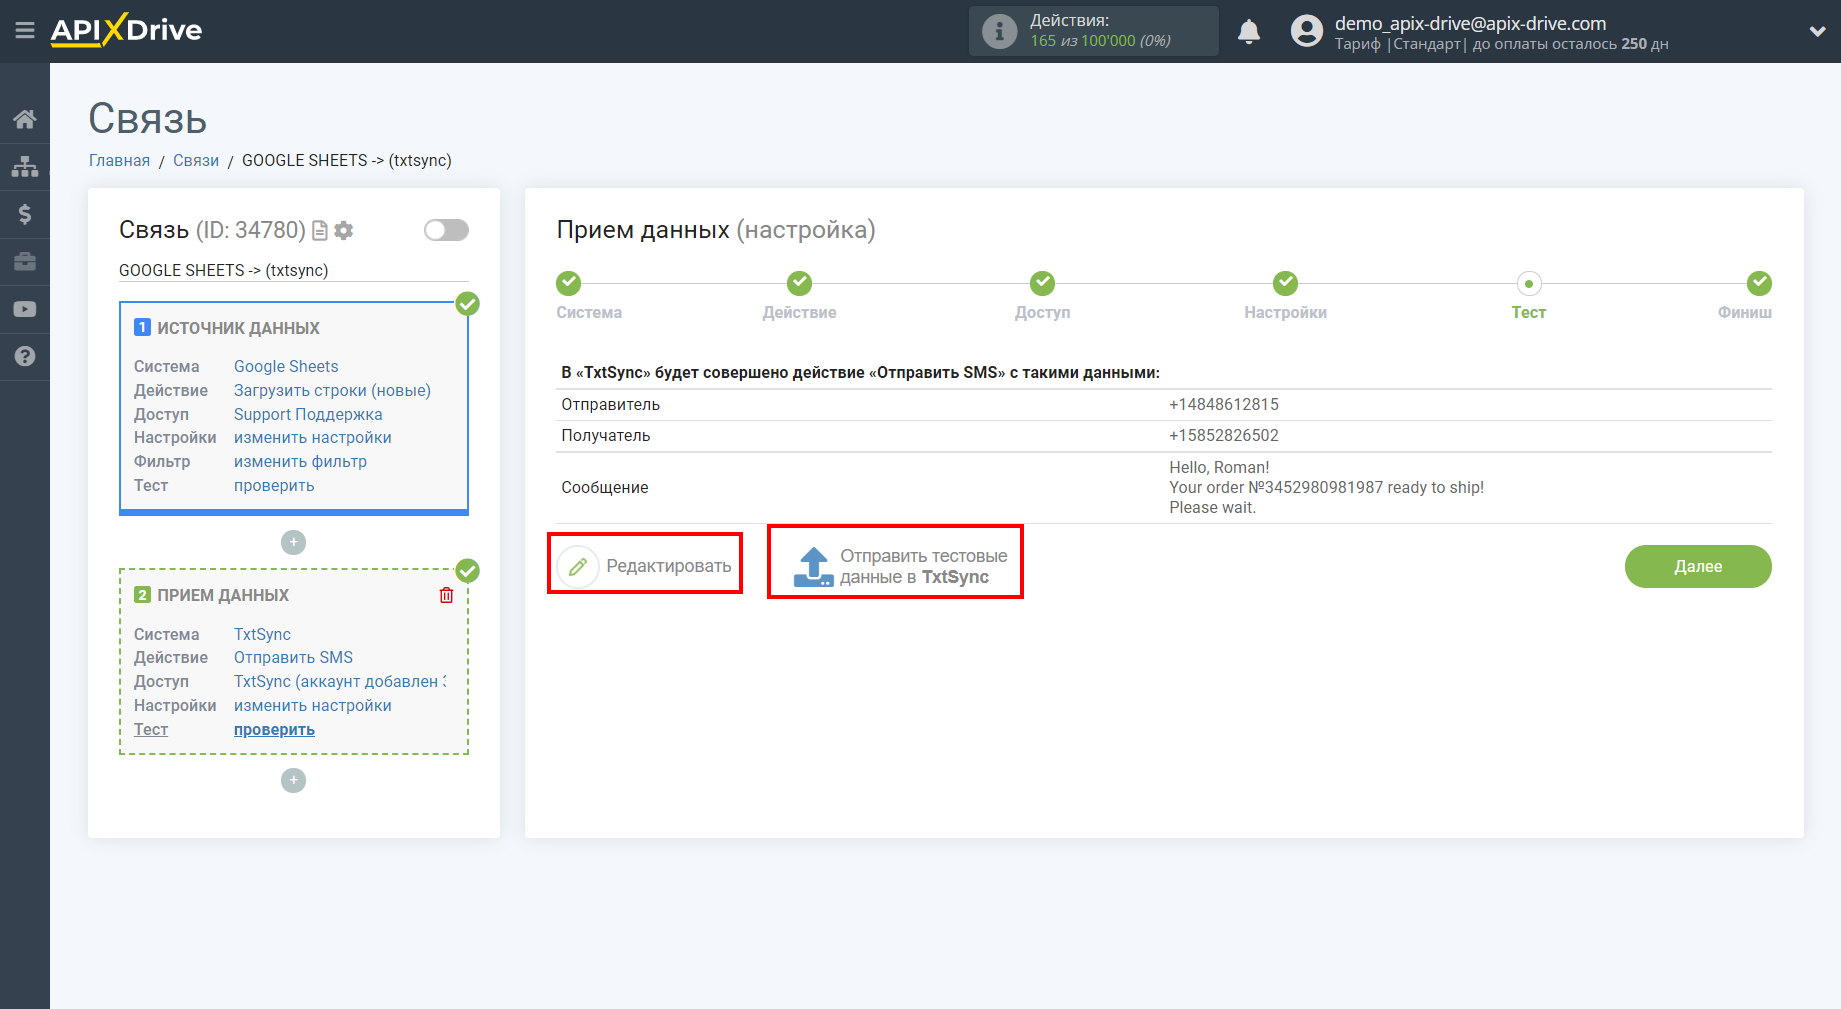The height and width of the screenshot is (1009, 1841).
Task: Click the Отправить SMS action link
Action: [293, 657]
